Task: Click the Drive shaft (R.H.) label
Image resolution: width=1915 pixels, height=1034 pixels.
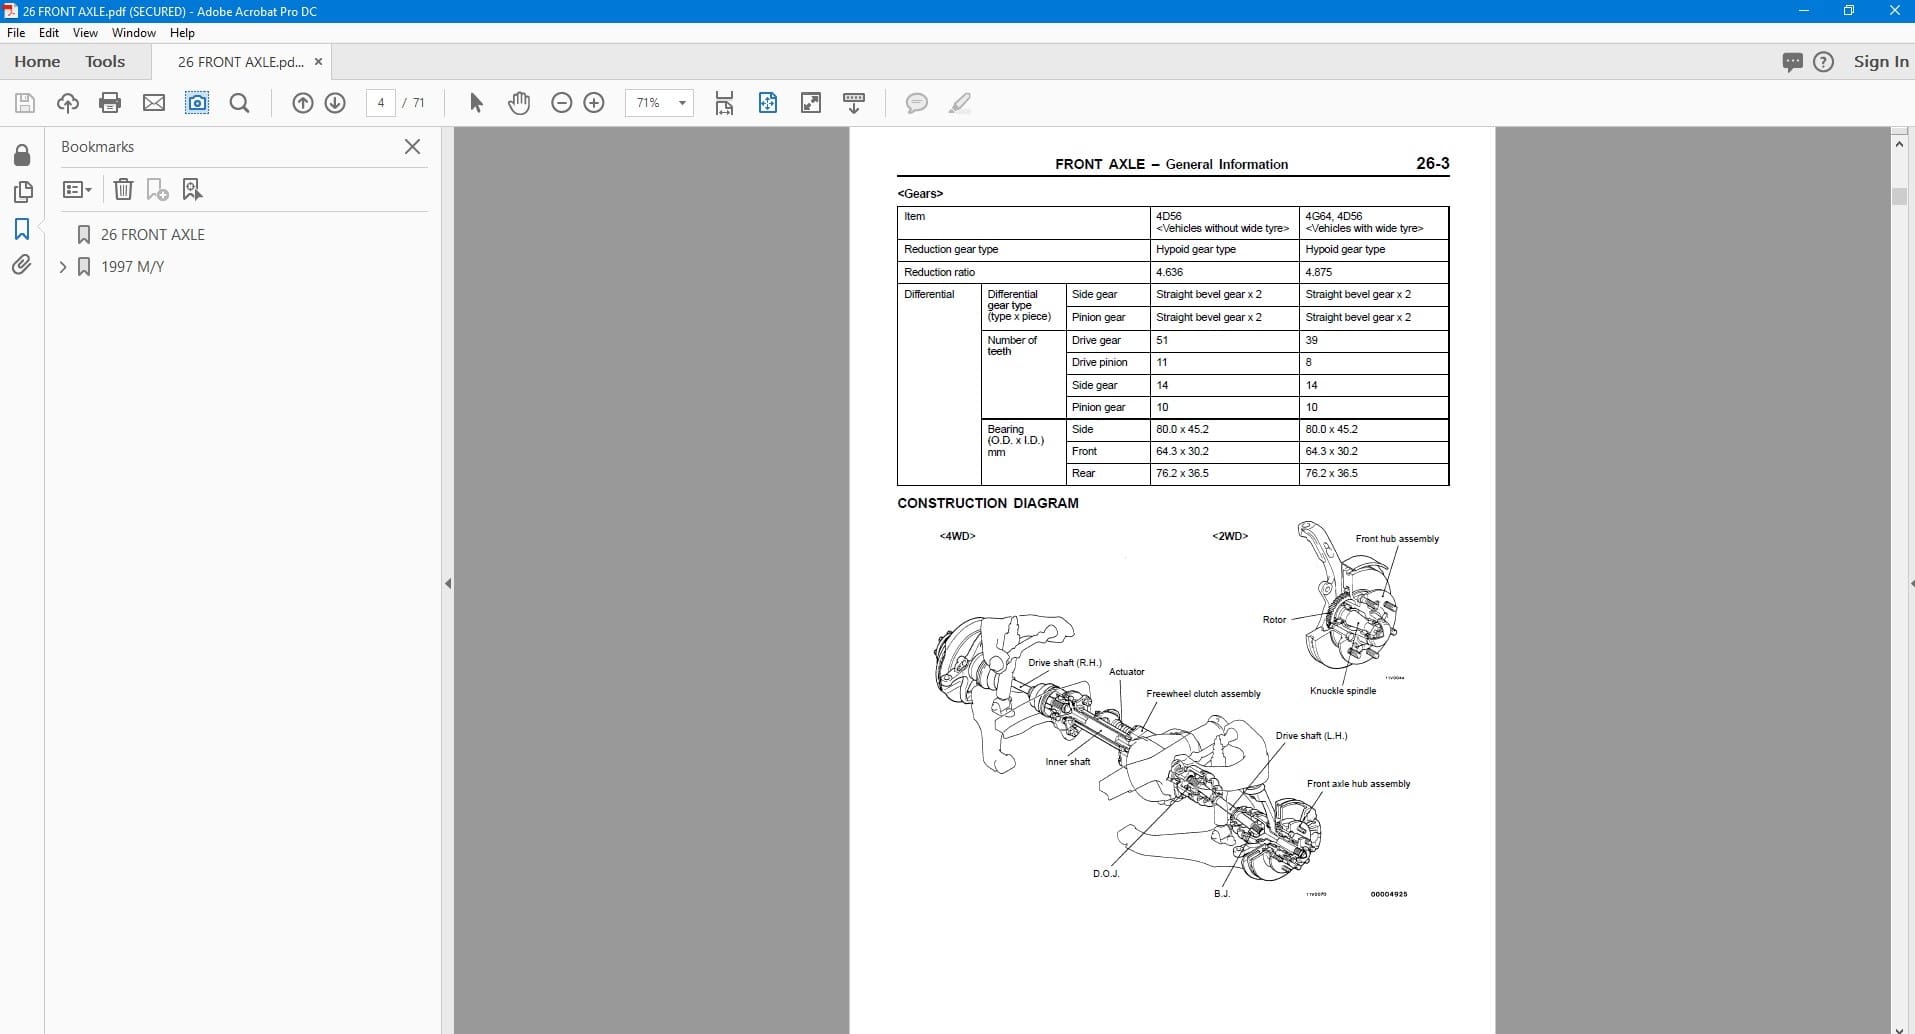Action: (1065, 663)
